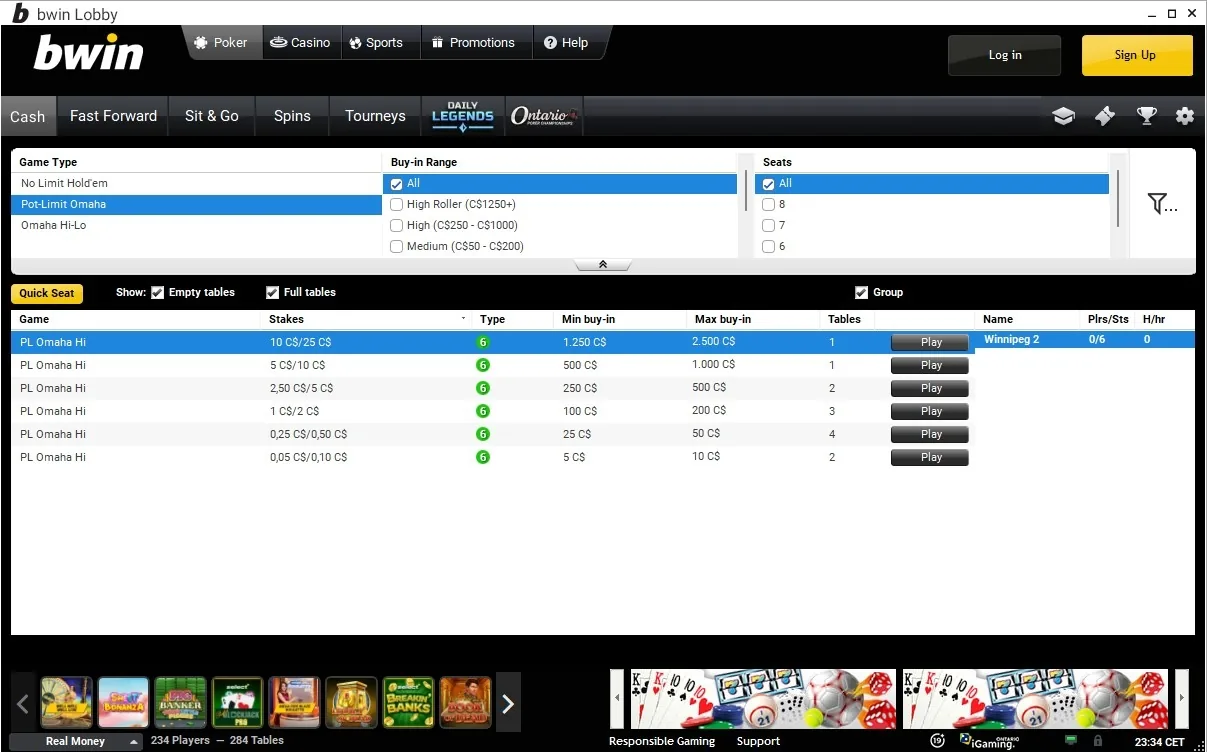
Task: Open the Tourneys tab
Action: point(374,116)
